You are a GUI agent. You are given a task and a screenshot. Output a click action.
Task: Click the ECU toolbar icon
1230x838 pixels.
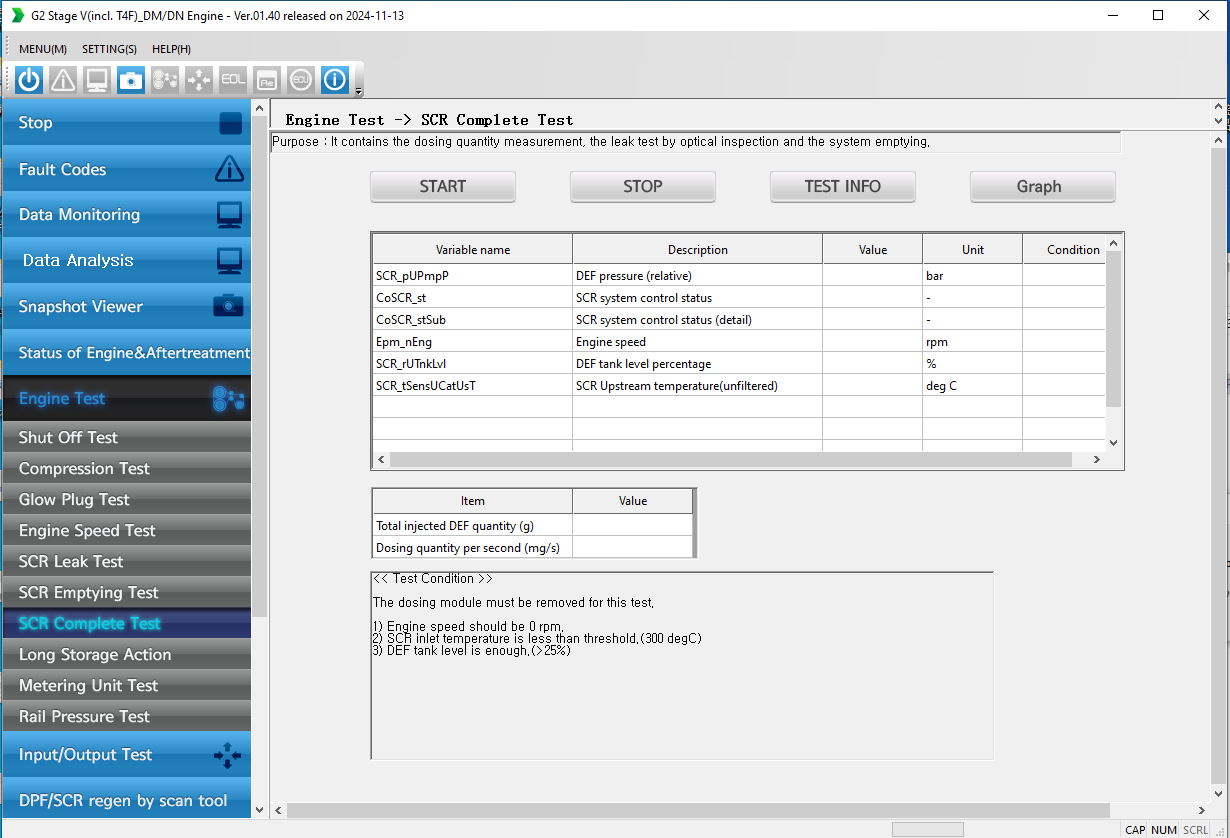[301, 80]
